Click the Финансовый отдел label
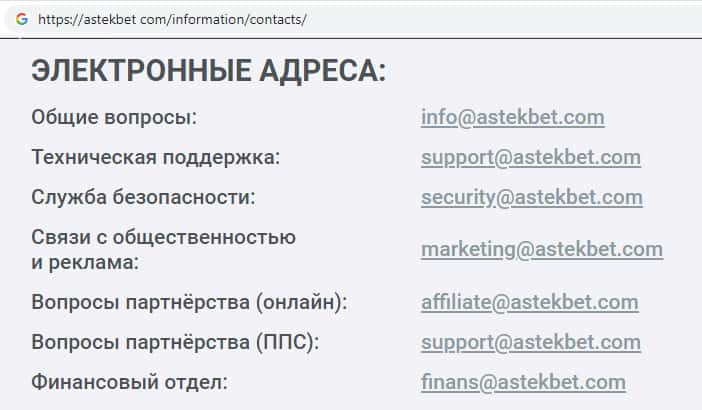 click(130, 382)
